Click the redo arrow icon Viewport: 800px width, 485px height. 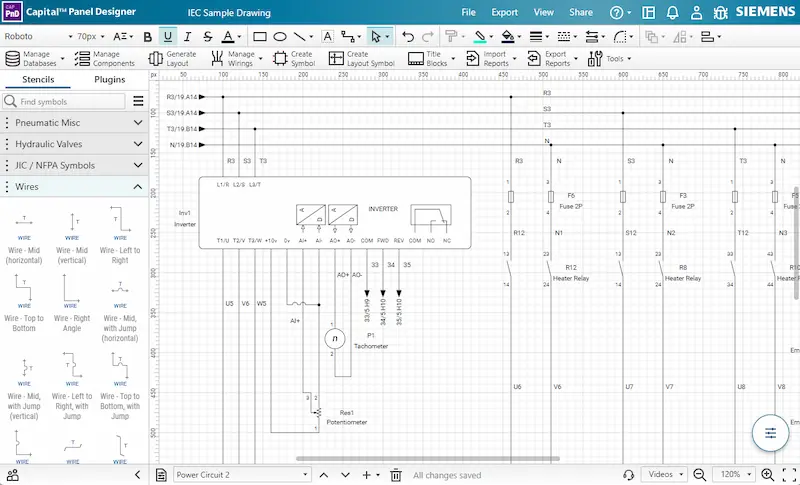tap(427, 36)
